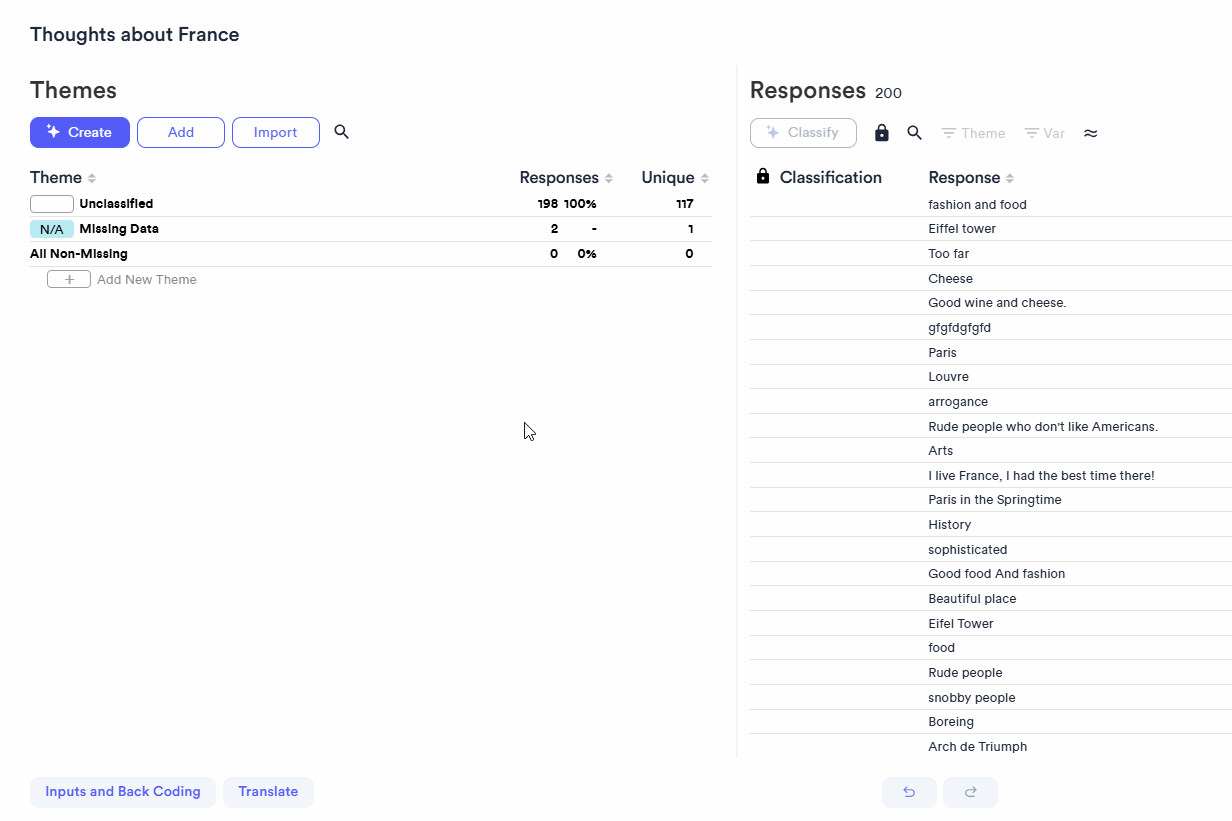Image resolution: width=1232 pixels, height=821 pixels.
Task: Click the 'fashion and food' response
Action: 977,205
